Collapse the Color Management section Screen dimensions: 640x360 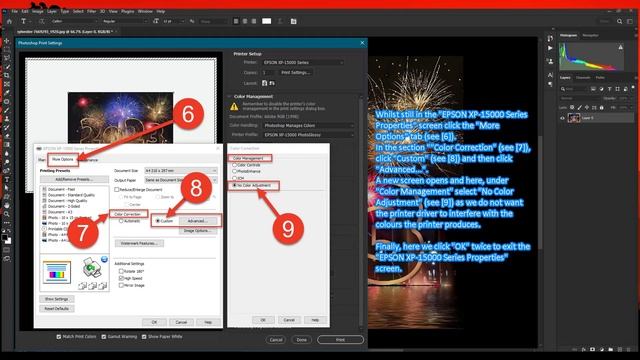(x=229, y=97)
